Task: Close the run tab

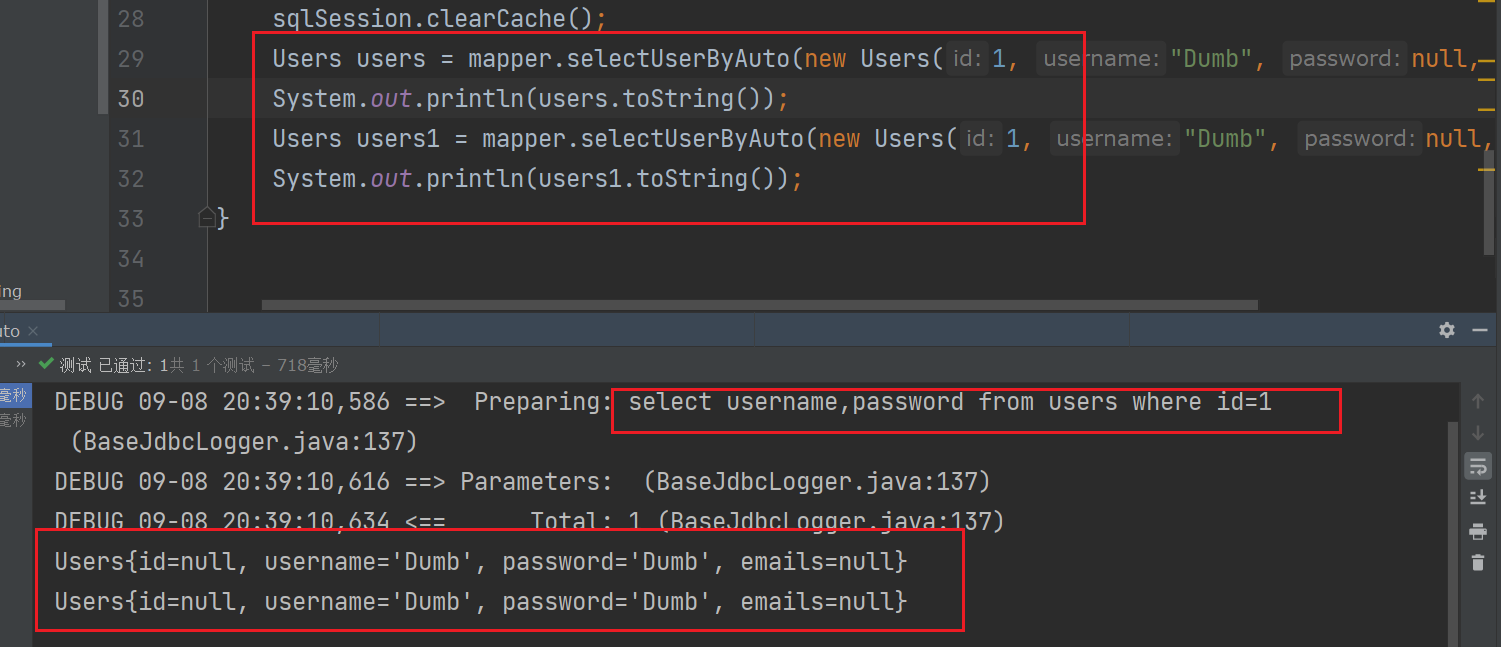Action: (32, 331)
